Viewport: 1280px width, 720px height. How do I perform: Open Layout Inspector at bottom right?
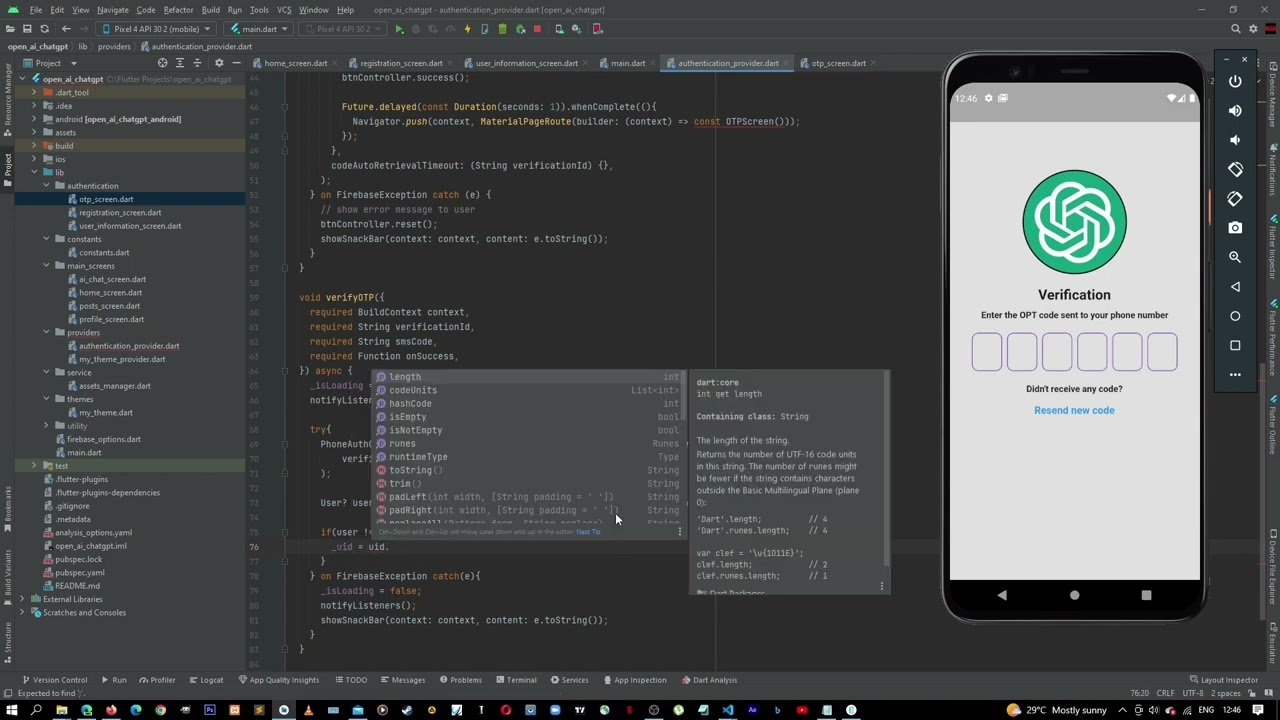point(1224,680)
